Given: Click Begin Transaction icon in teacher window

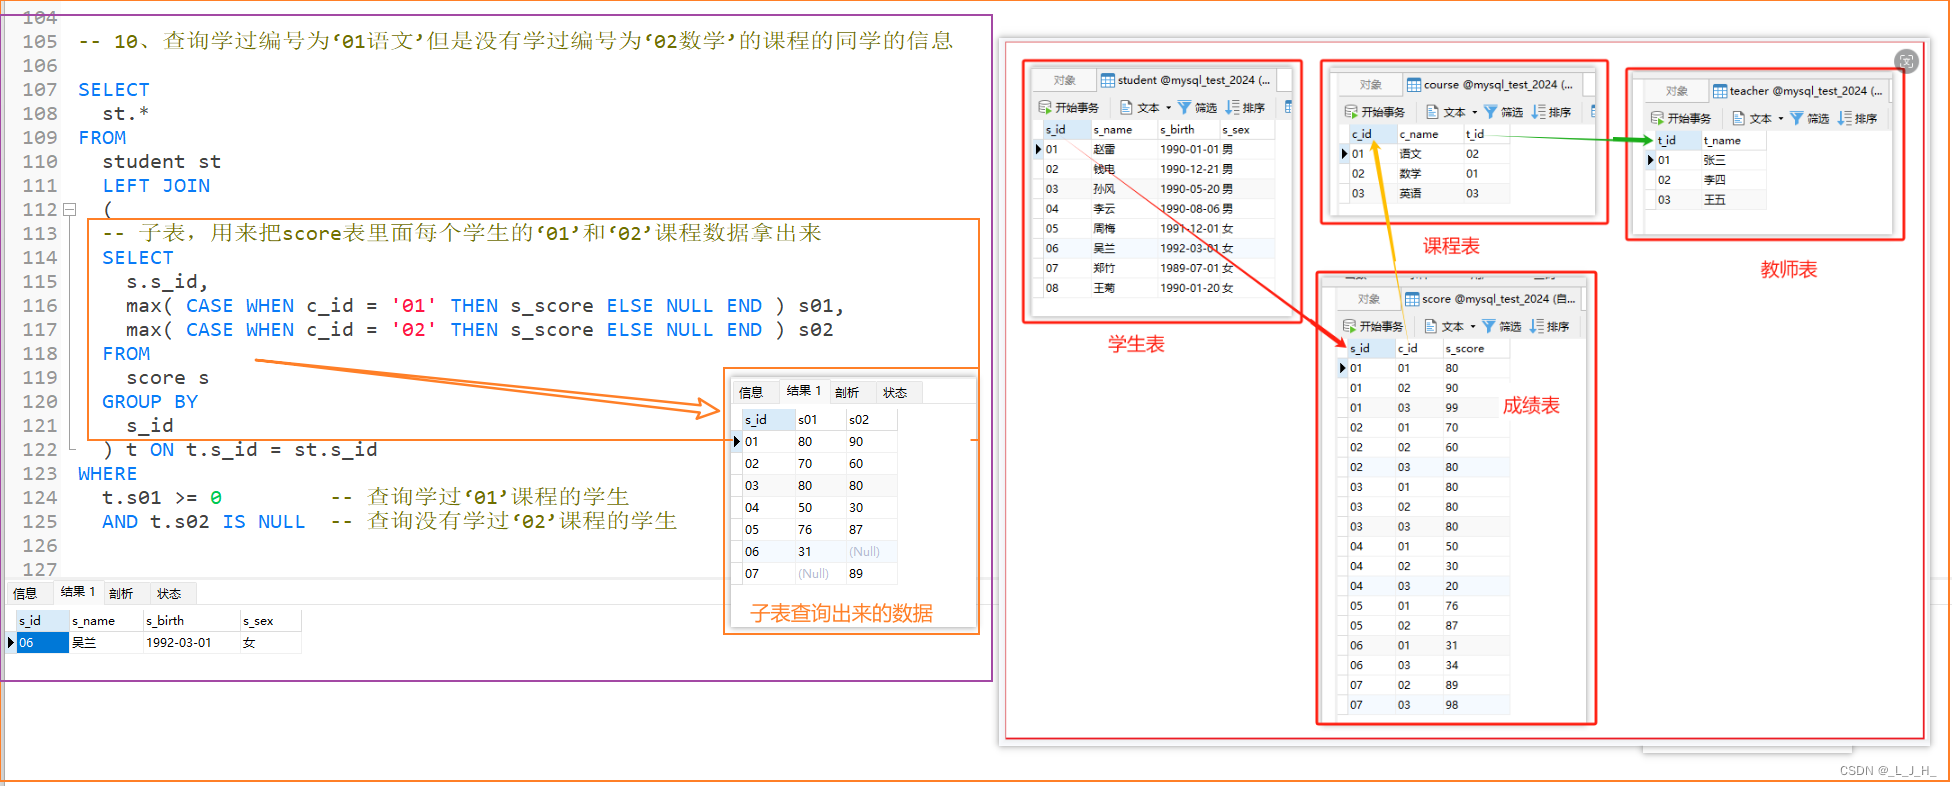Looking at the screenshot, I should tap(1657, 118).
